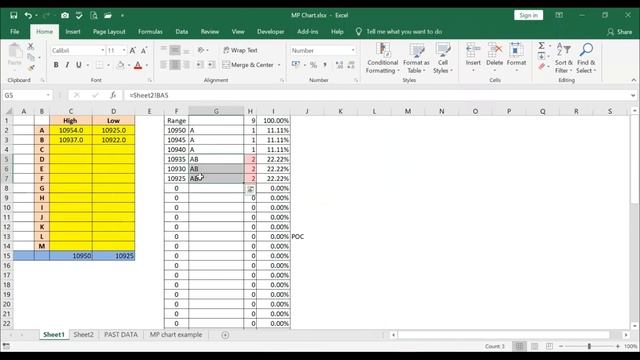The width and height of the screenshot is (640, 360).
Task: Click the camera icon in quick access toolbar
Action: click(65, 16)
